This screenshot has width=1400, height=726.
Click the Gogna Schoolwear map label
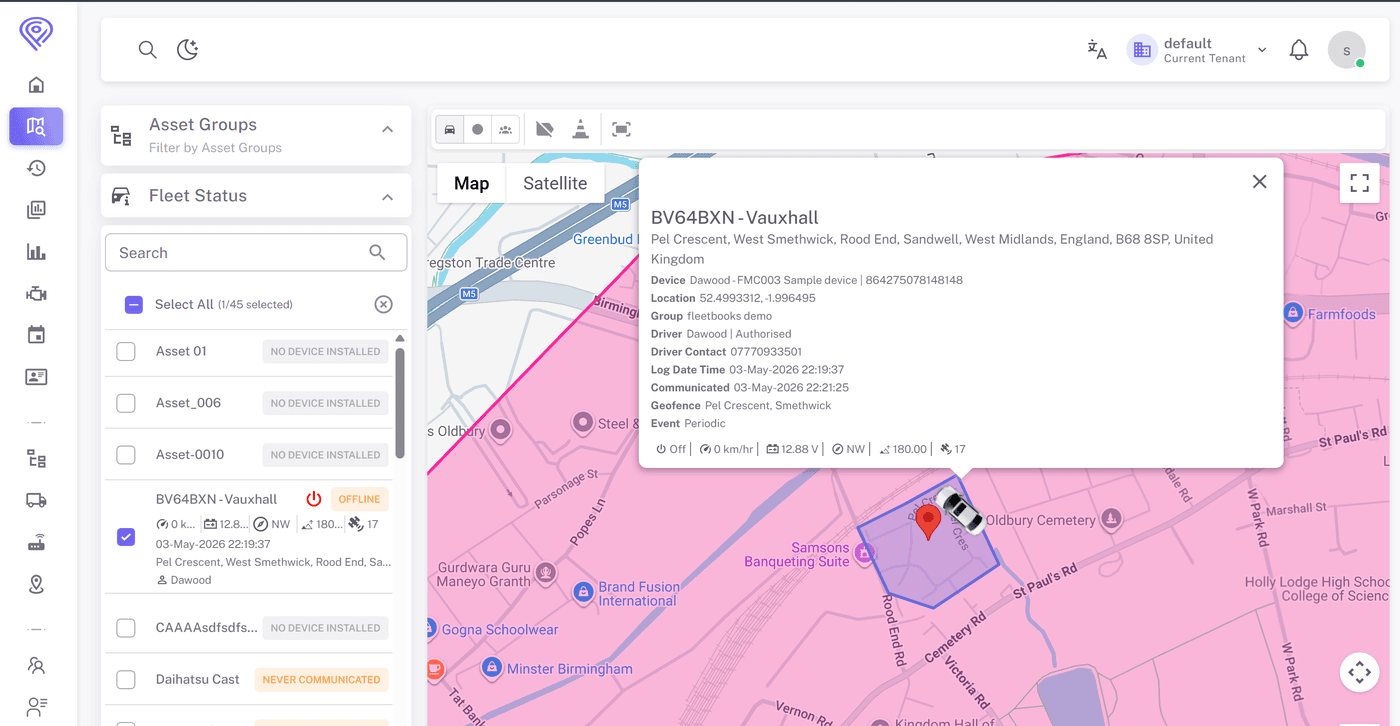(500, 630)
